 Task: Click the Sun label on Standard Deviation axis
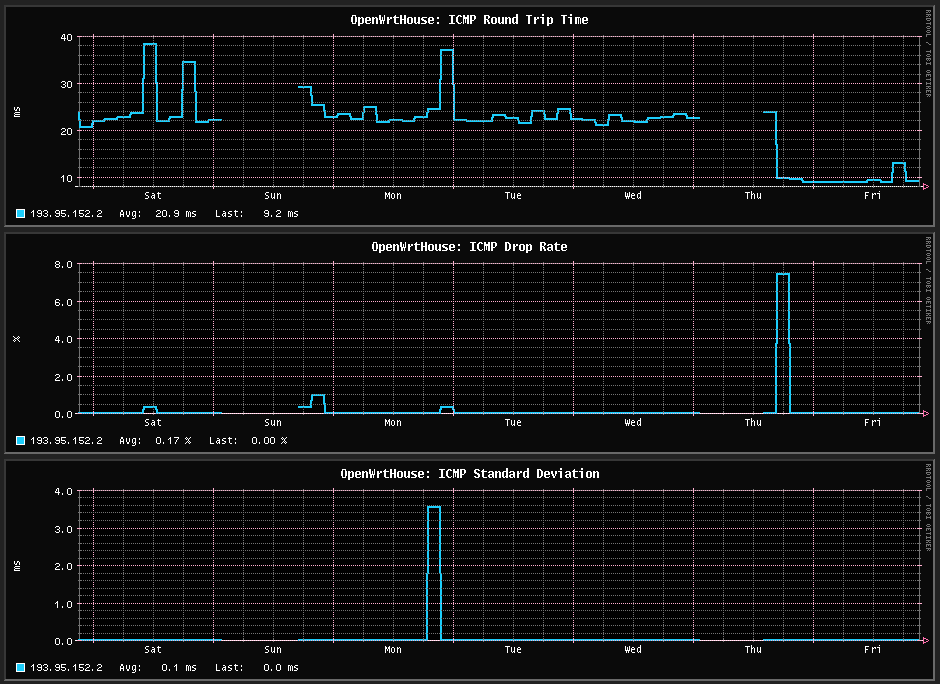coord(273,650)
